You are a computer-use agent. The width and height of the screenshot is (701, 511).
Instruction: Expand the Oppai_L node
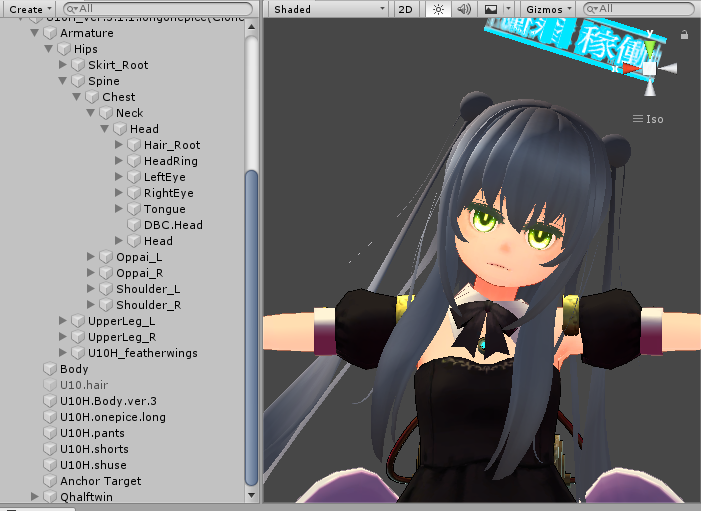point(91,257)
